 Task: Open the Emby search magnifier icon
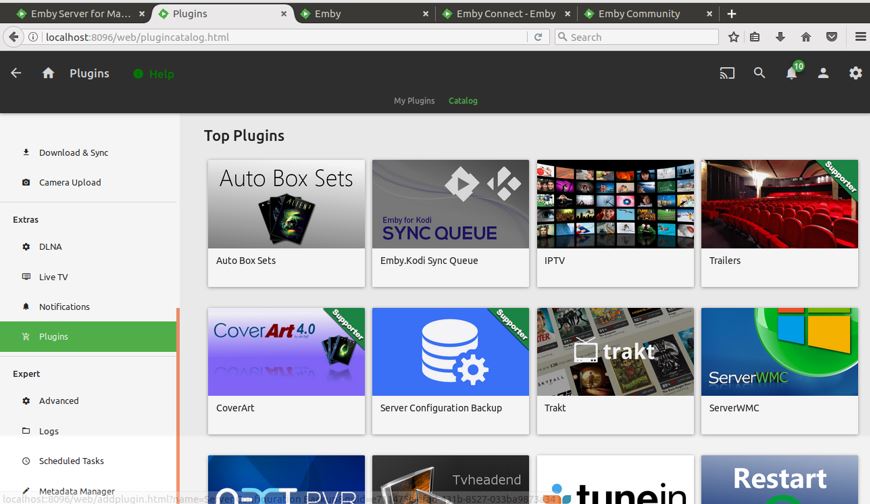point(759,73)
